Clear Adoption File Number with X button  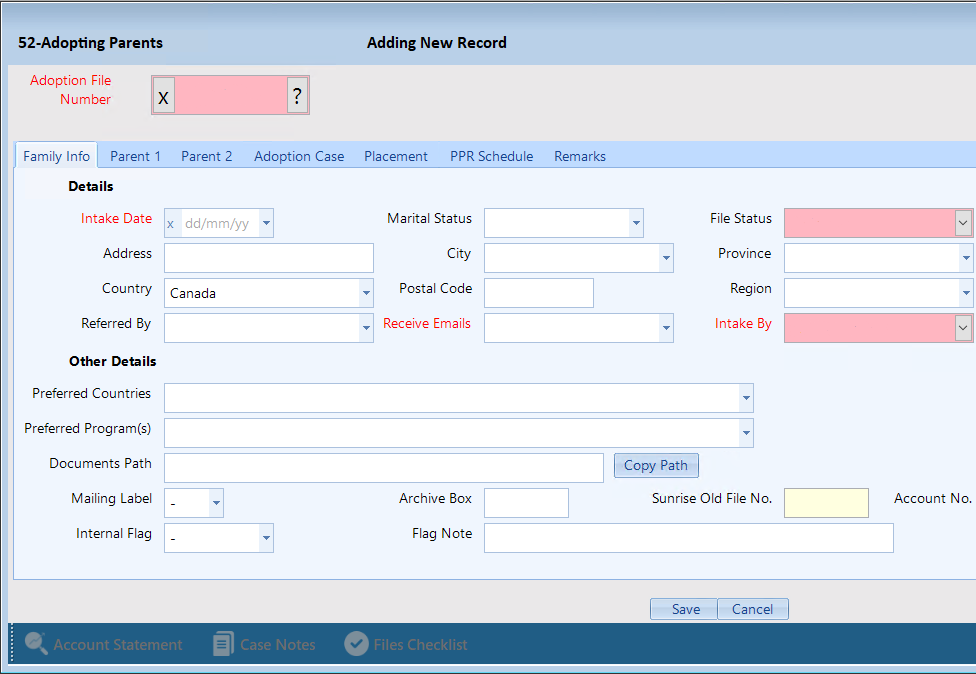pyautogui.click(x=163, y=97)
